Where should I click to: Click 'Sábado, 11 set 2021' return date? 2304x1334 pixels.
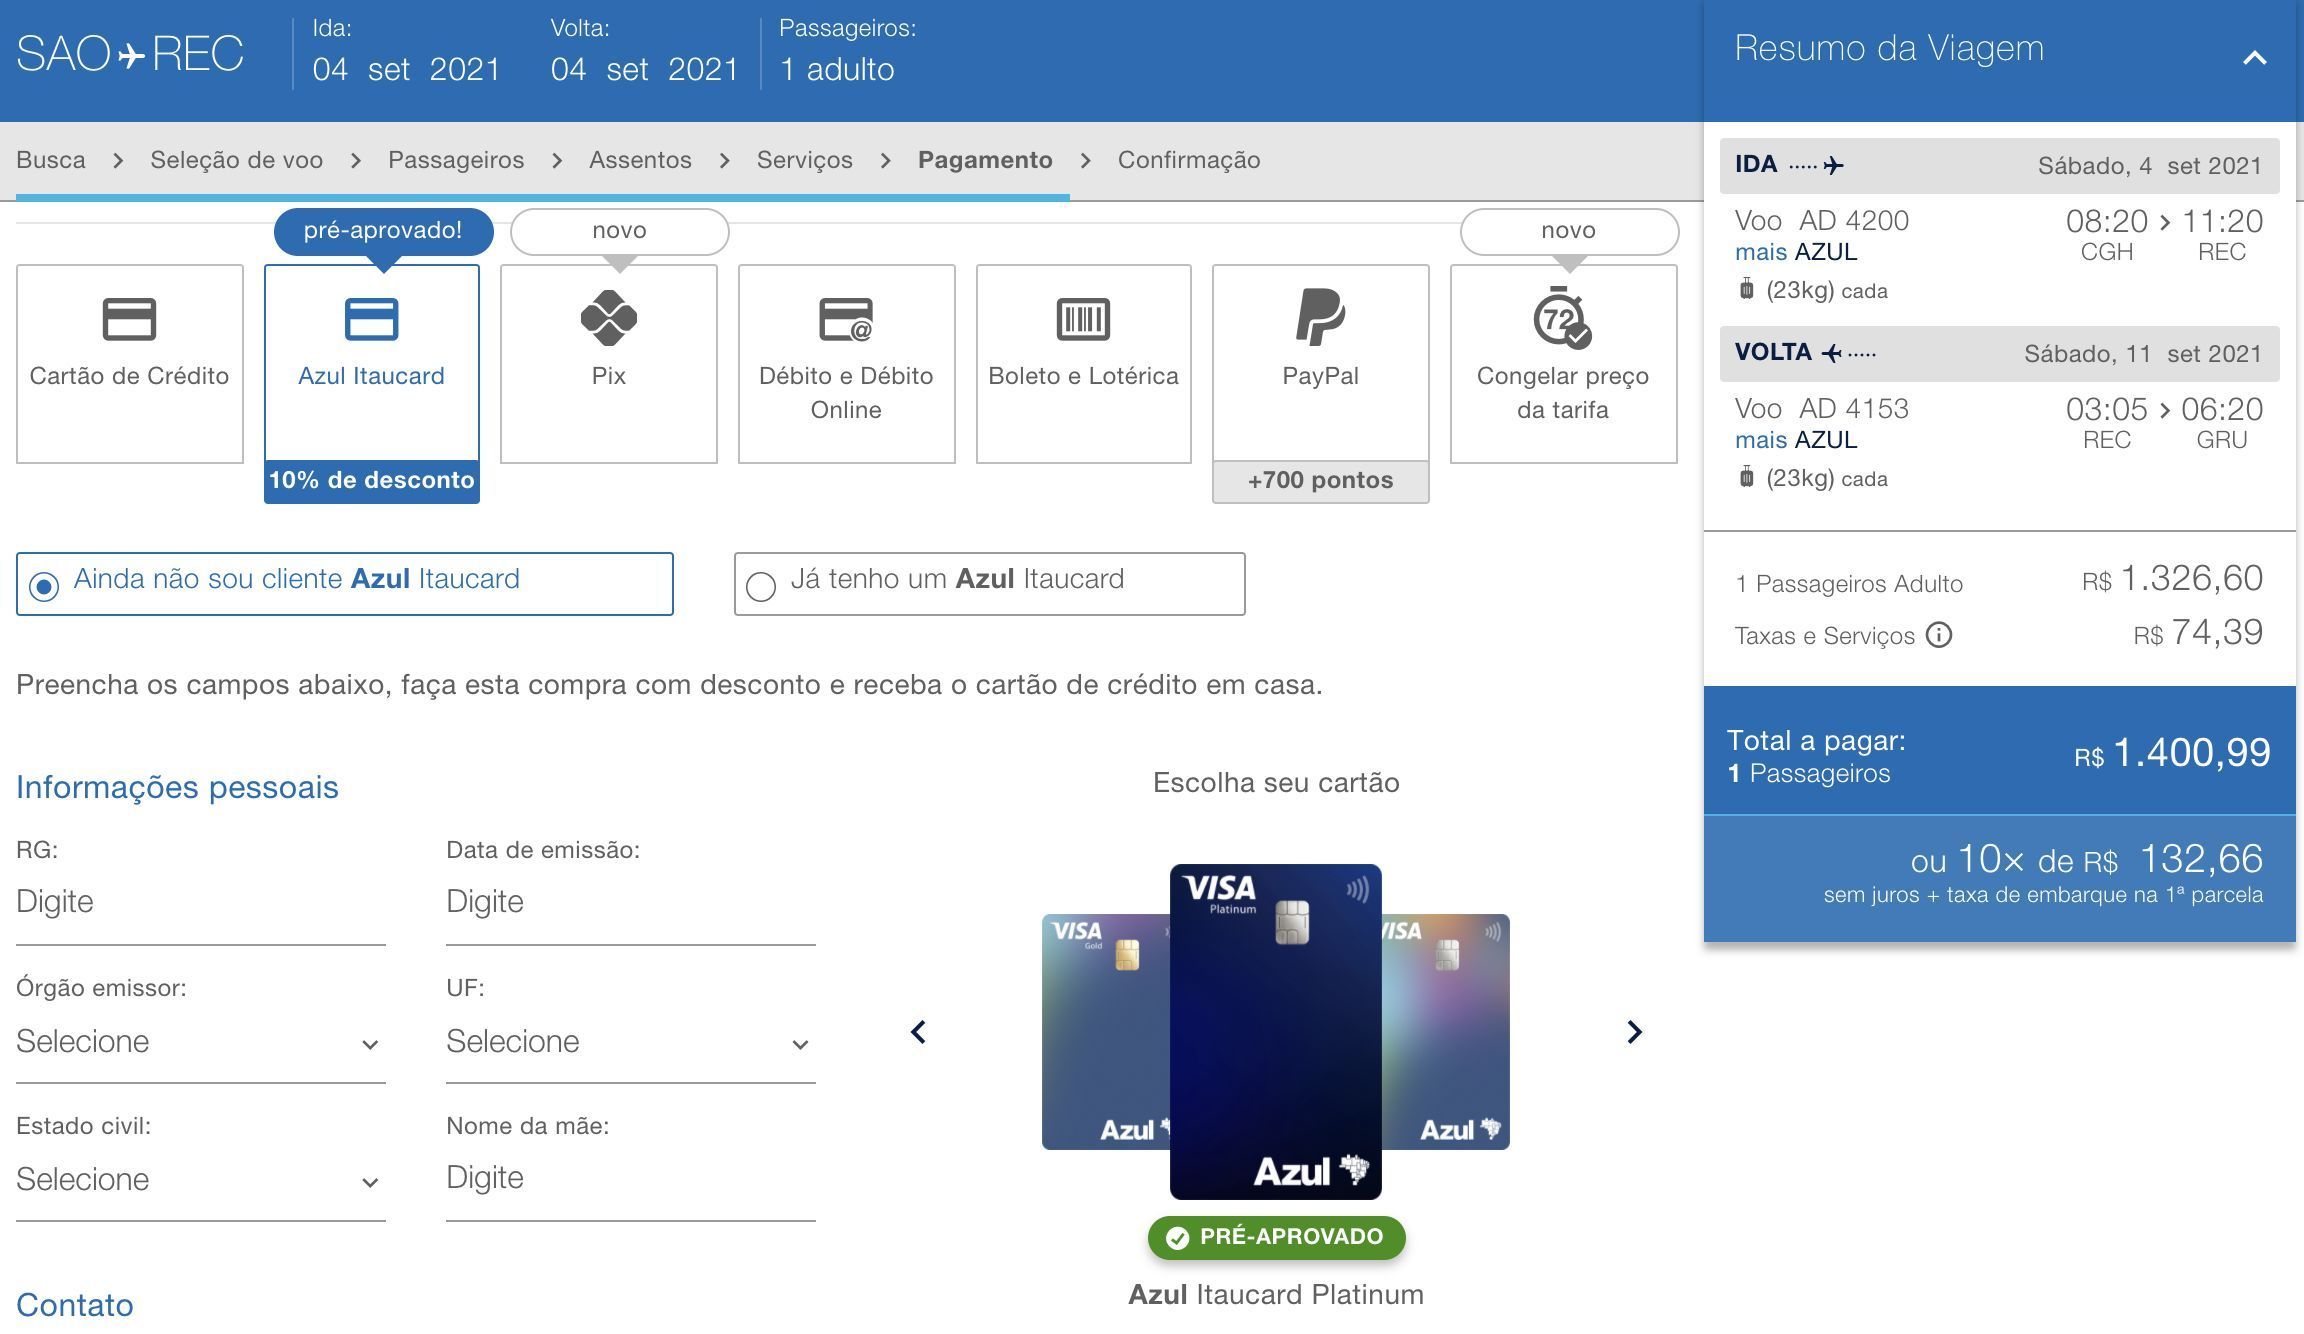[x=2143, y=354]
